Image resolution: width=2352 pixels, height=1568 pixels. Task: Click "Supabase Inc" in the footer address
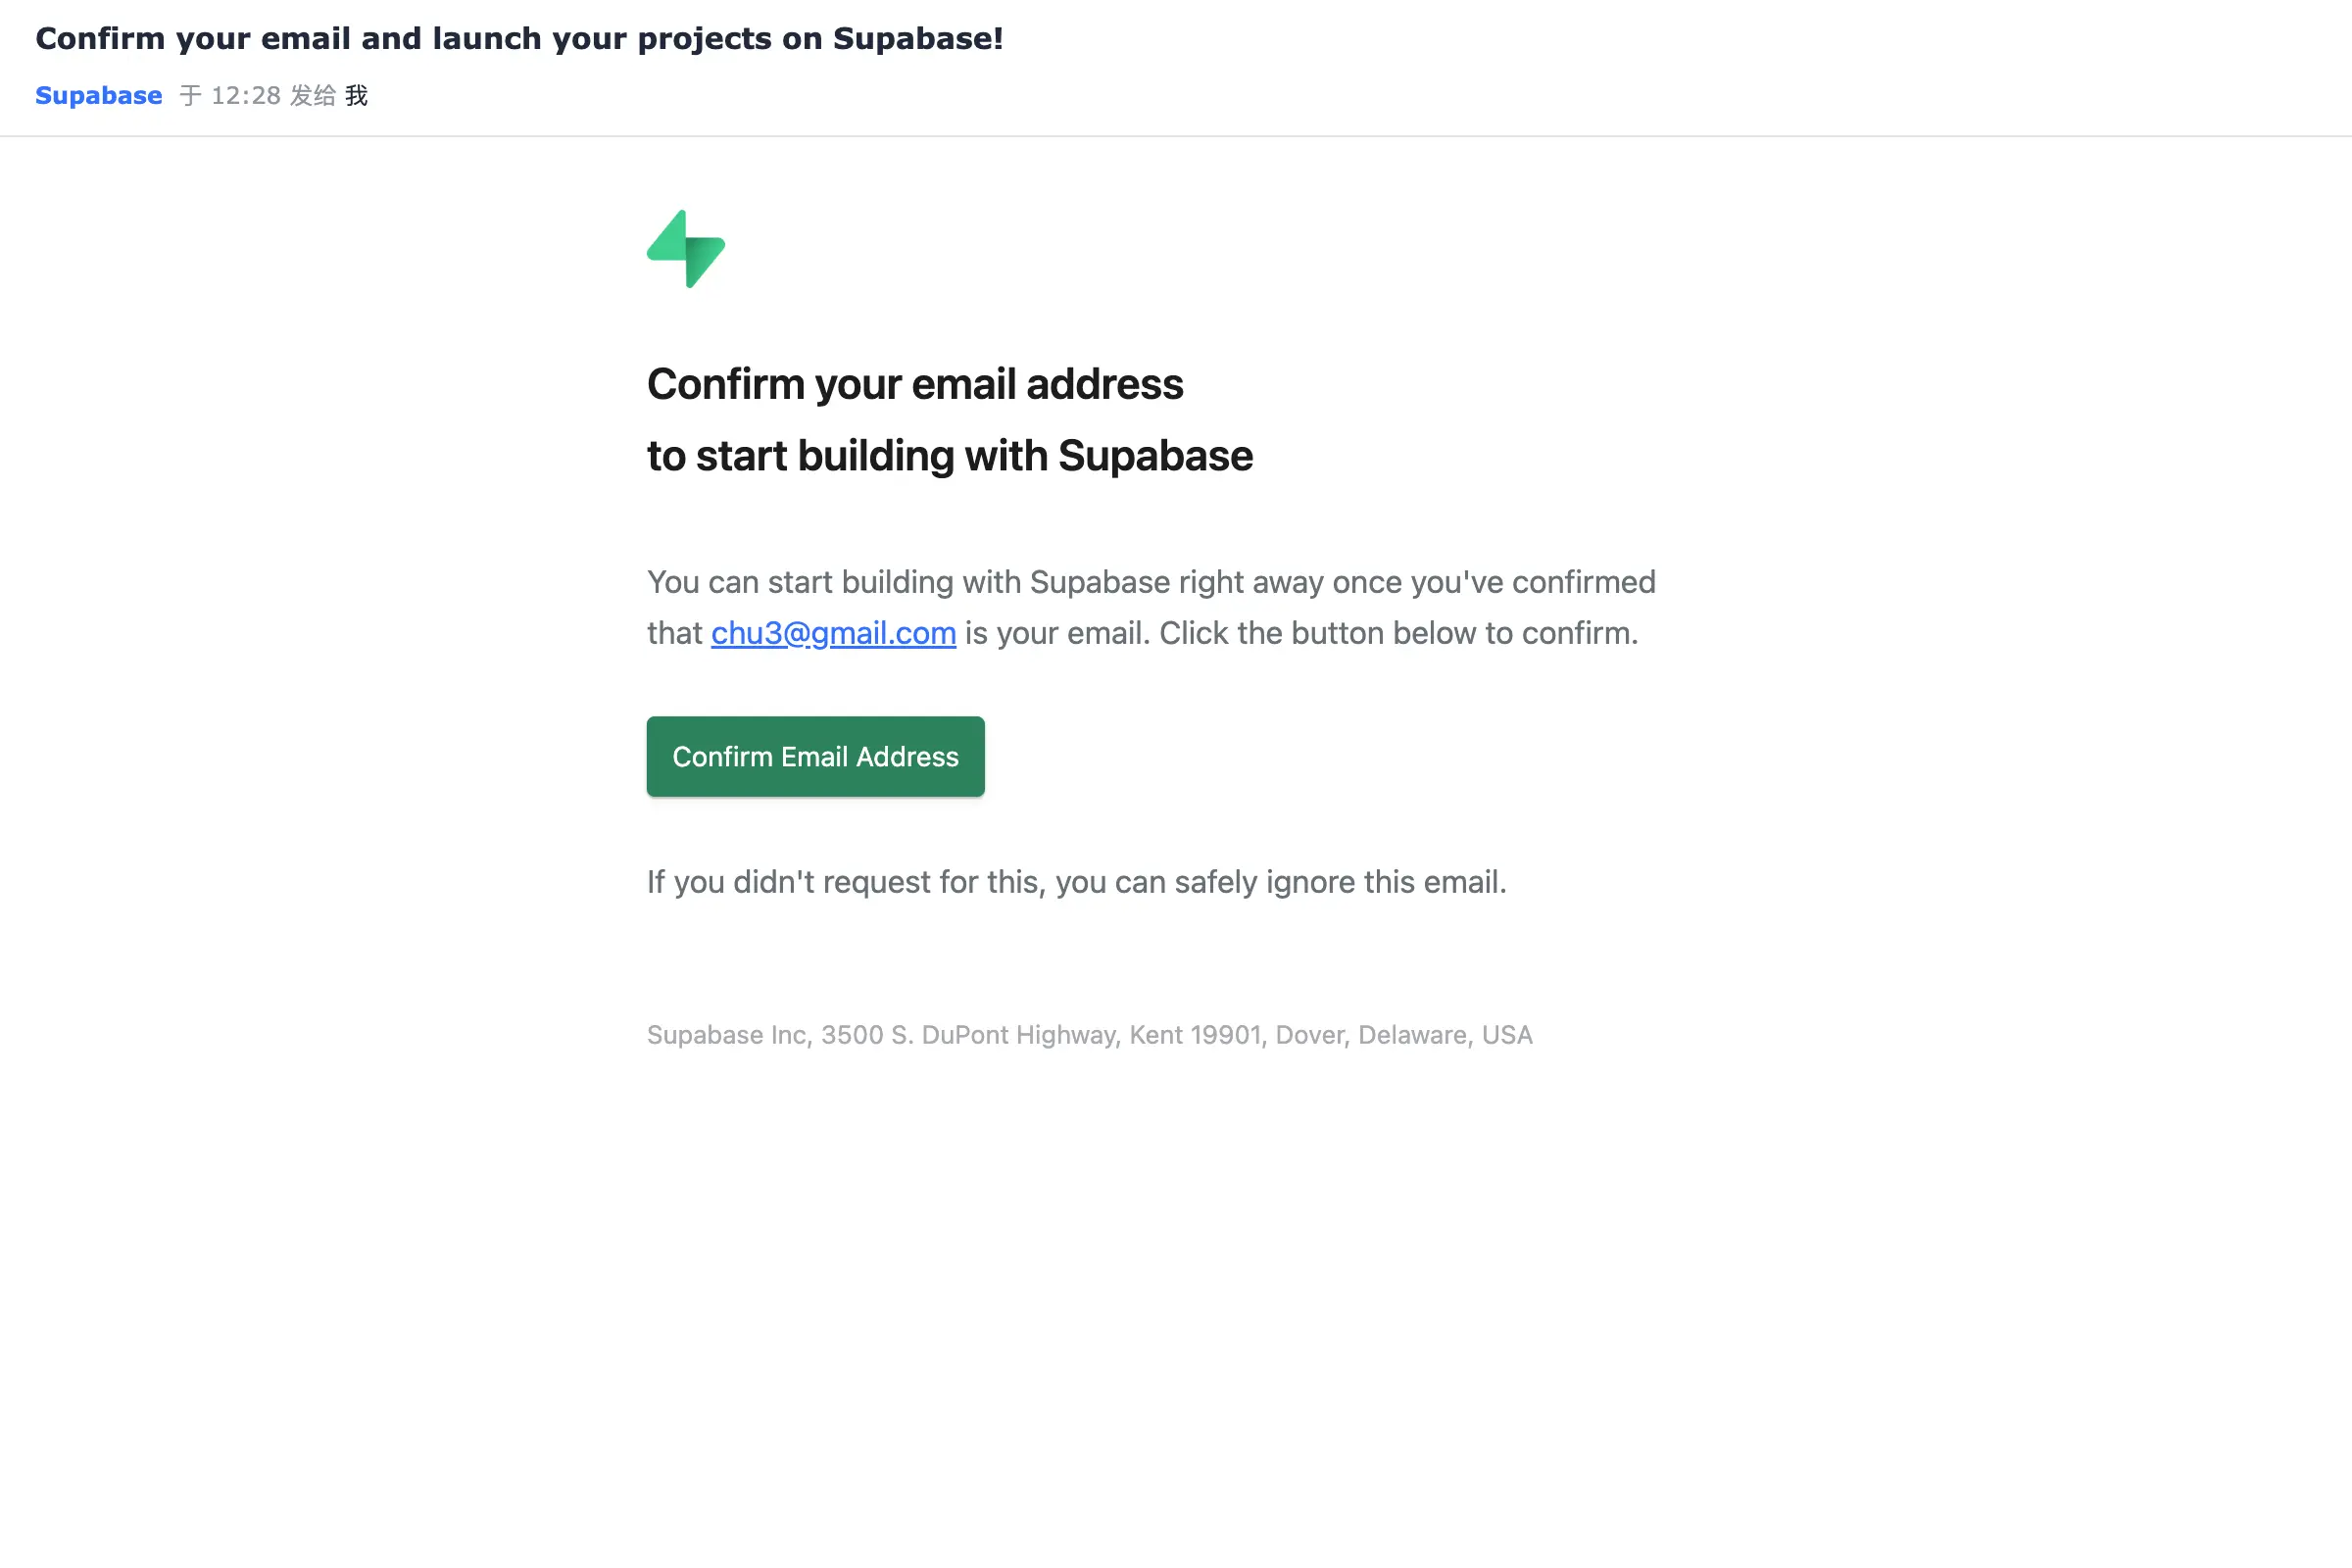click(727, 1035)
